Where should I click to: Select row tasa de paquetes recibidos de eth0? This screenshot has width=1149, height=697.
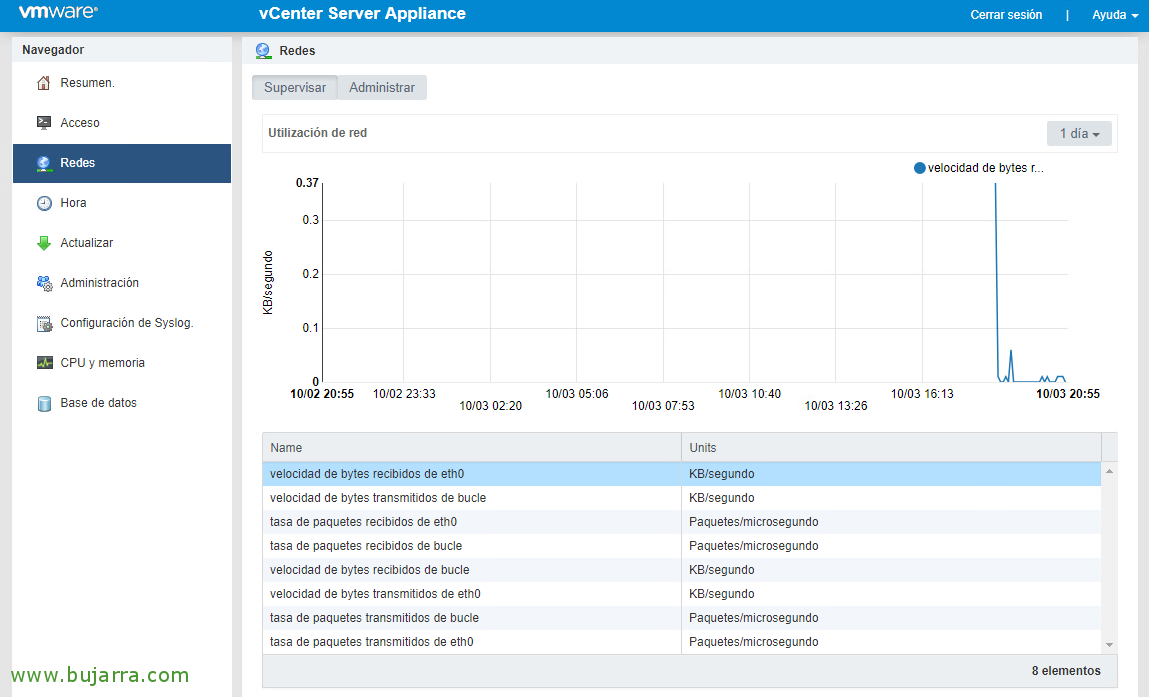681,522
